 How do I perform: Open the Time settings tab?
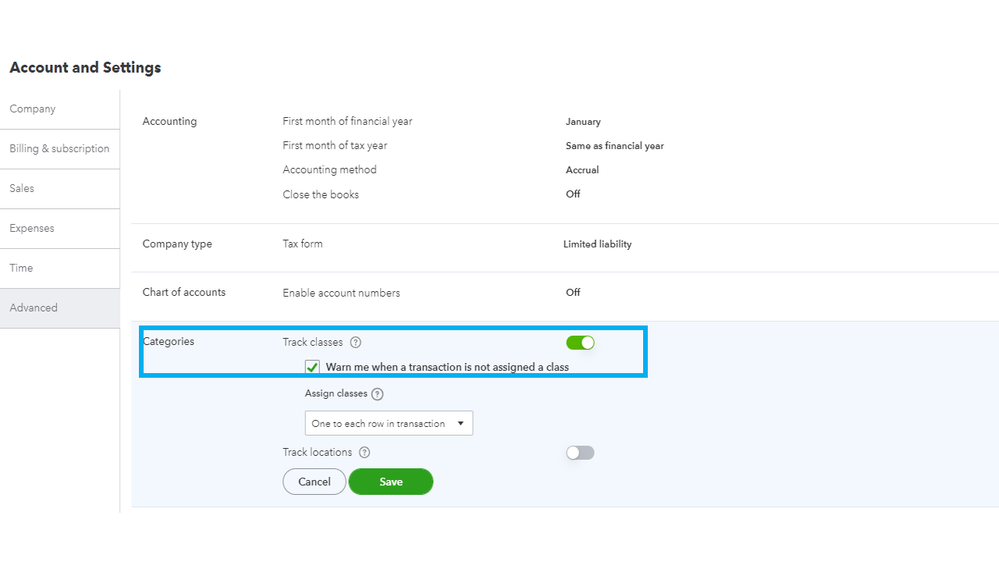[x=22, y=268]
